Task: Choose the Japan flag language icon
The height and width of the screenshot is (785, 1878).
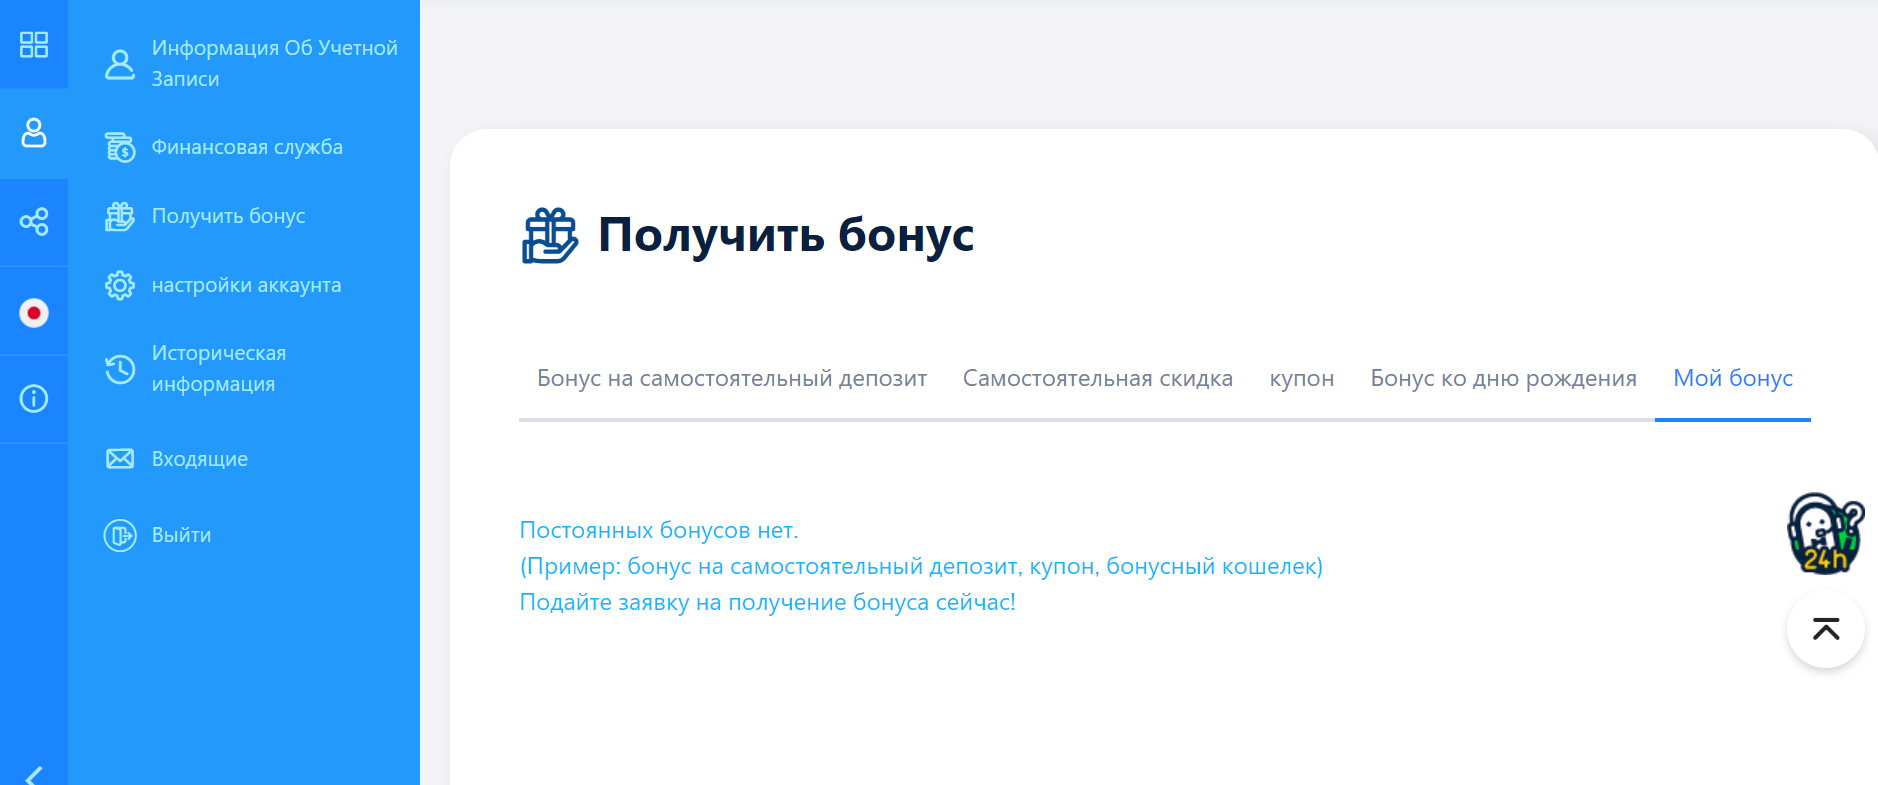Action: (x=34, y=313)
